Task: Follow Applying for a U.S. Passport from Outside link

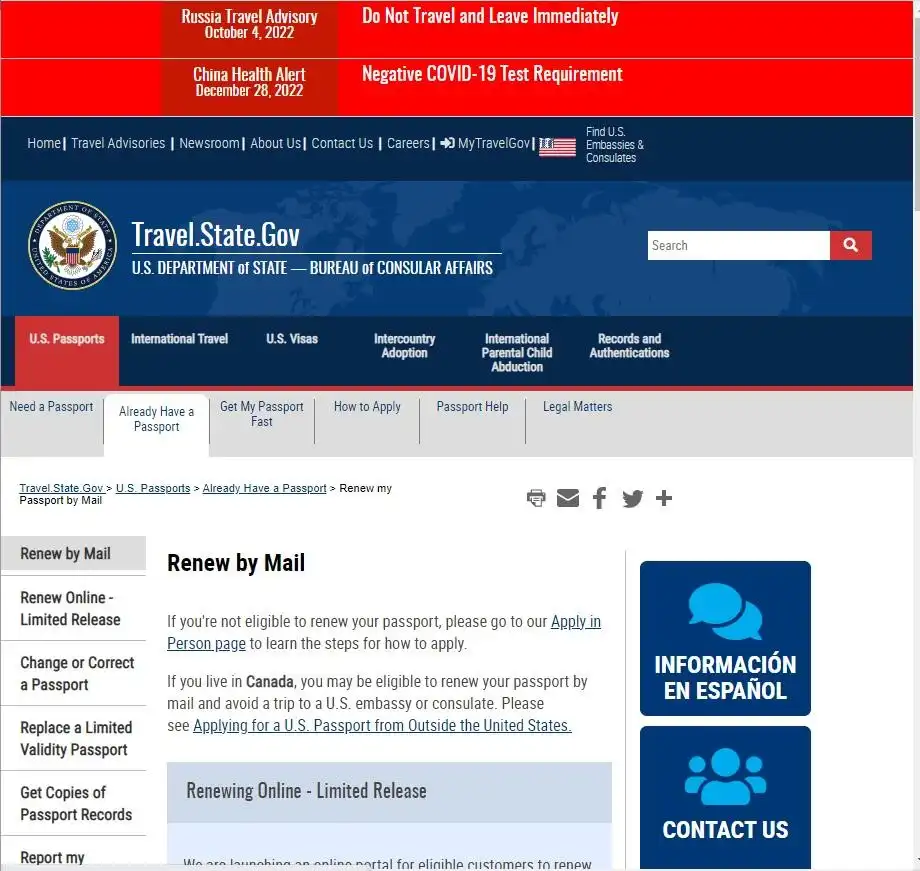Action: pos(382,726)
